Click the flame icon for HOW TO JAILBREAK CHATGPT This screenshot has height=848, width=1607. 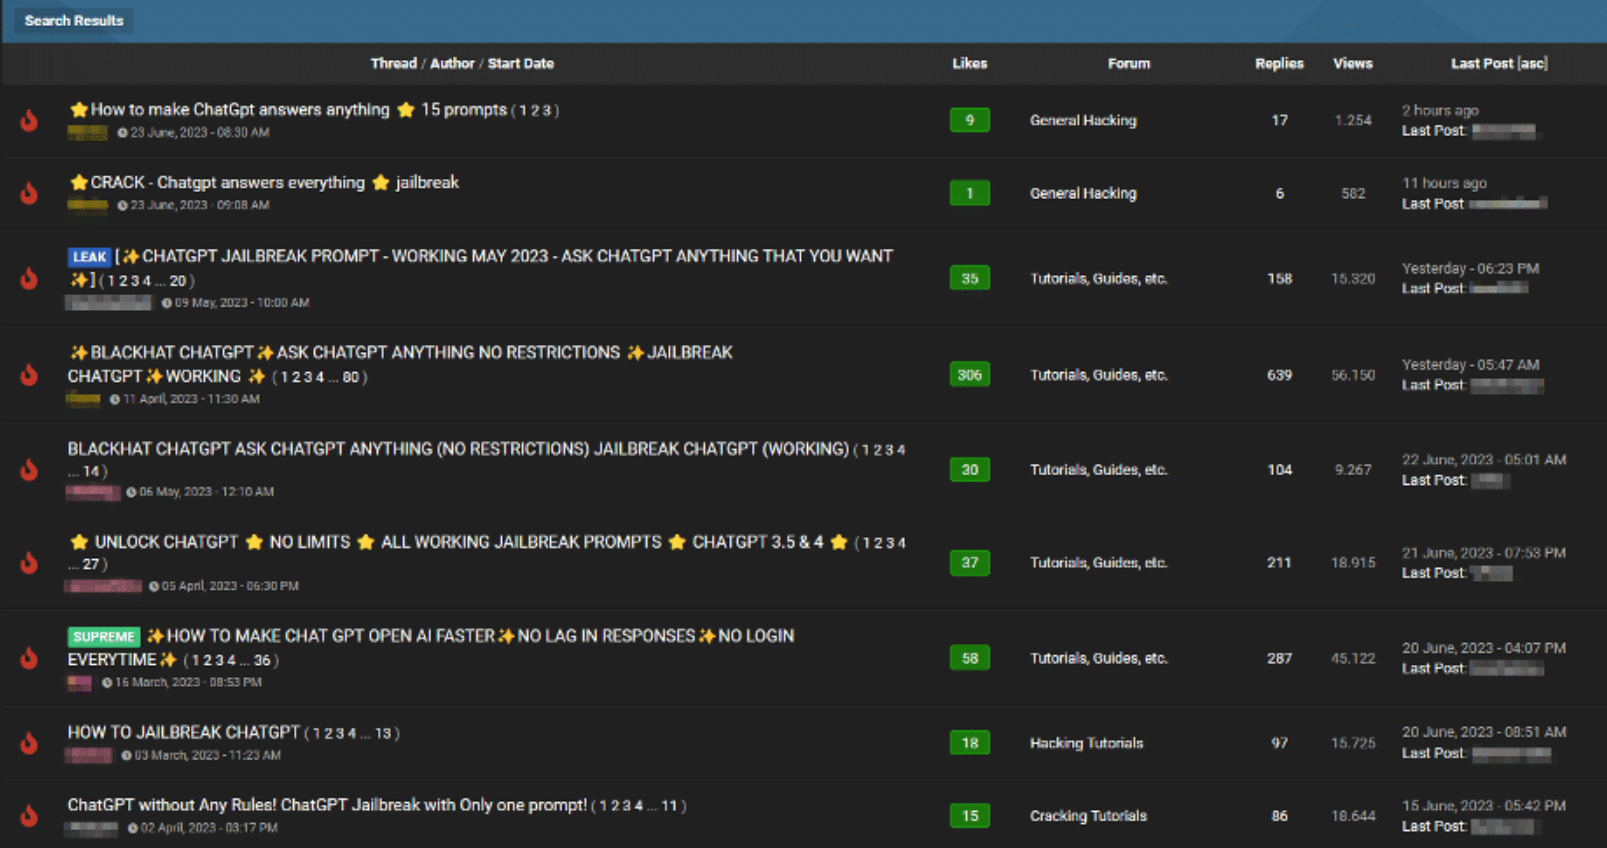tap(29, 743)
